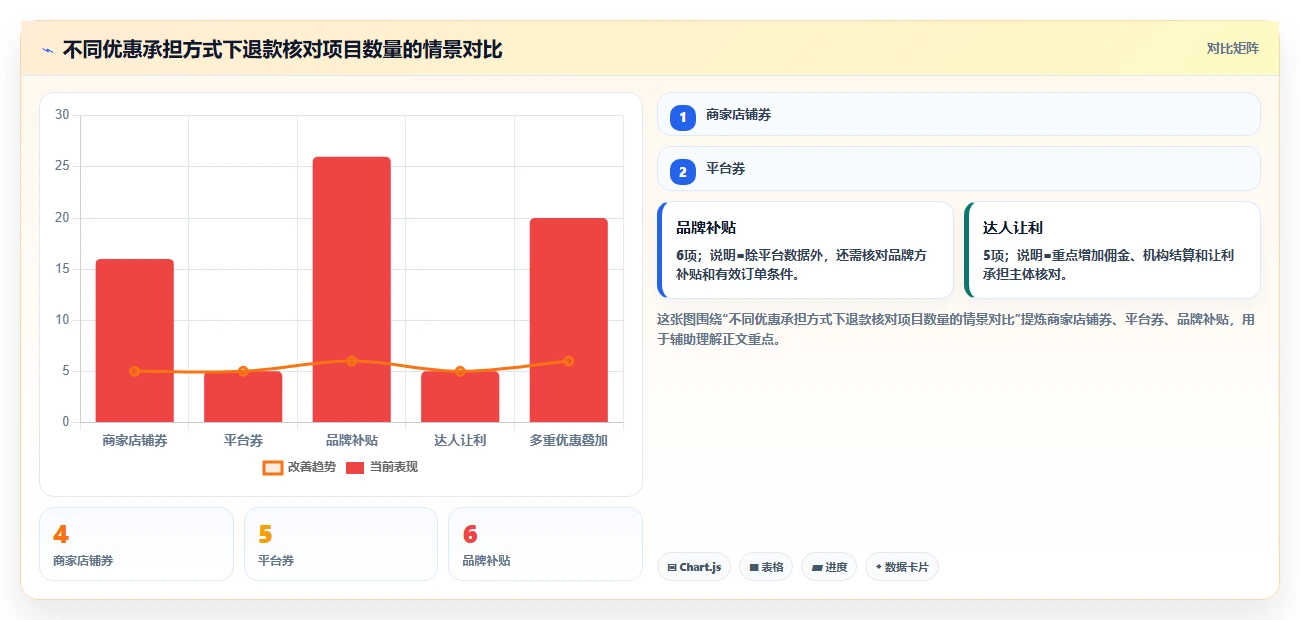Click the stat card showing 6 品牌补贴

(x=545, y=544)
